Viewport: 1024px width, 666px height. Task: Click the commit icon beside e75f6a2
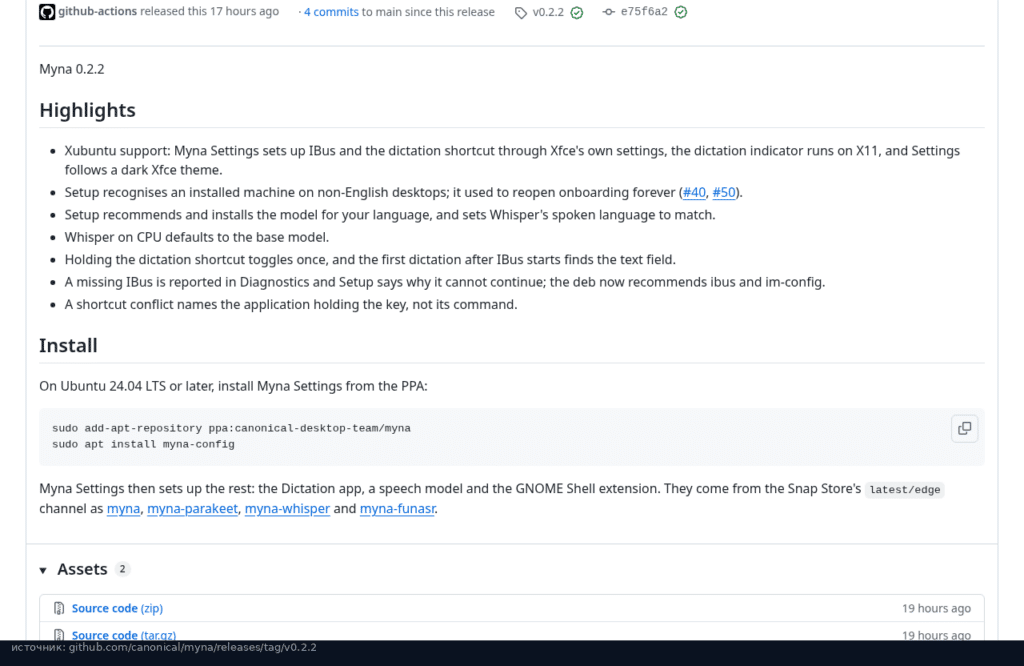[609, 12]
